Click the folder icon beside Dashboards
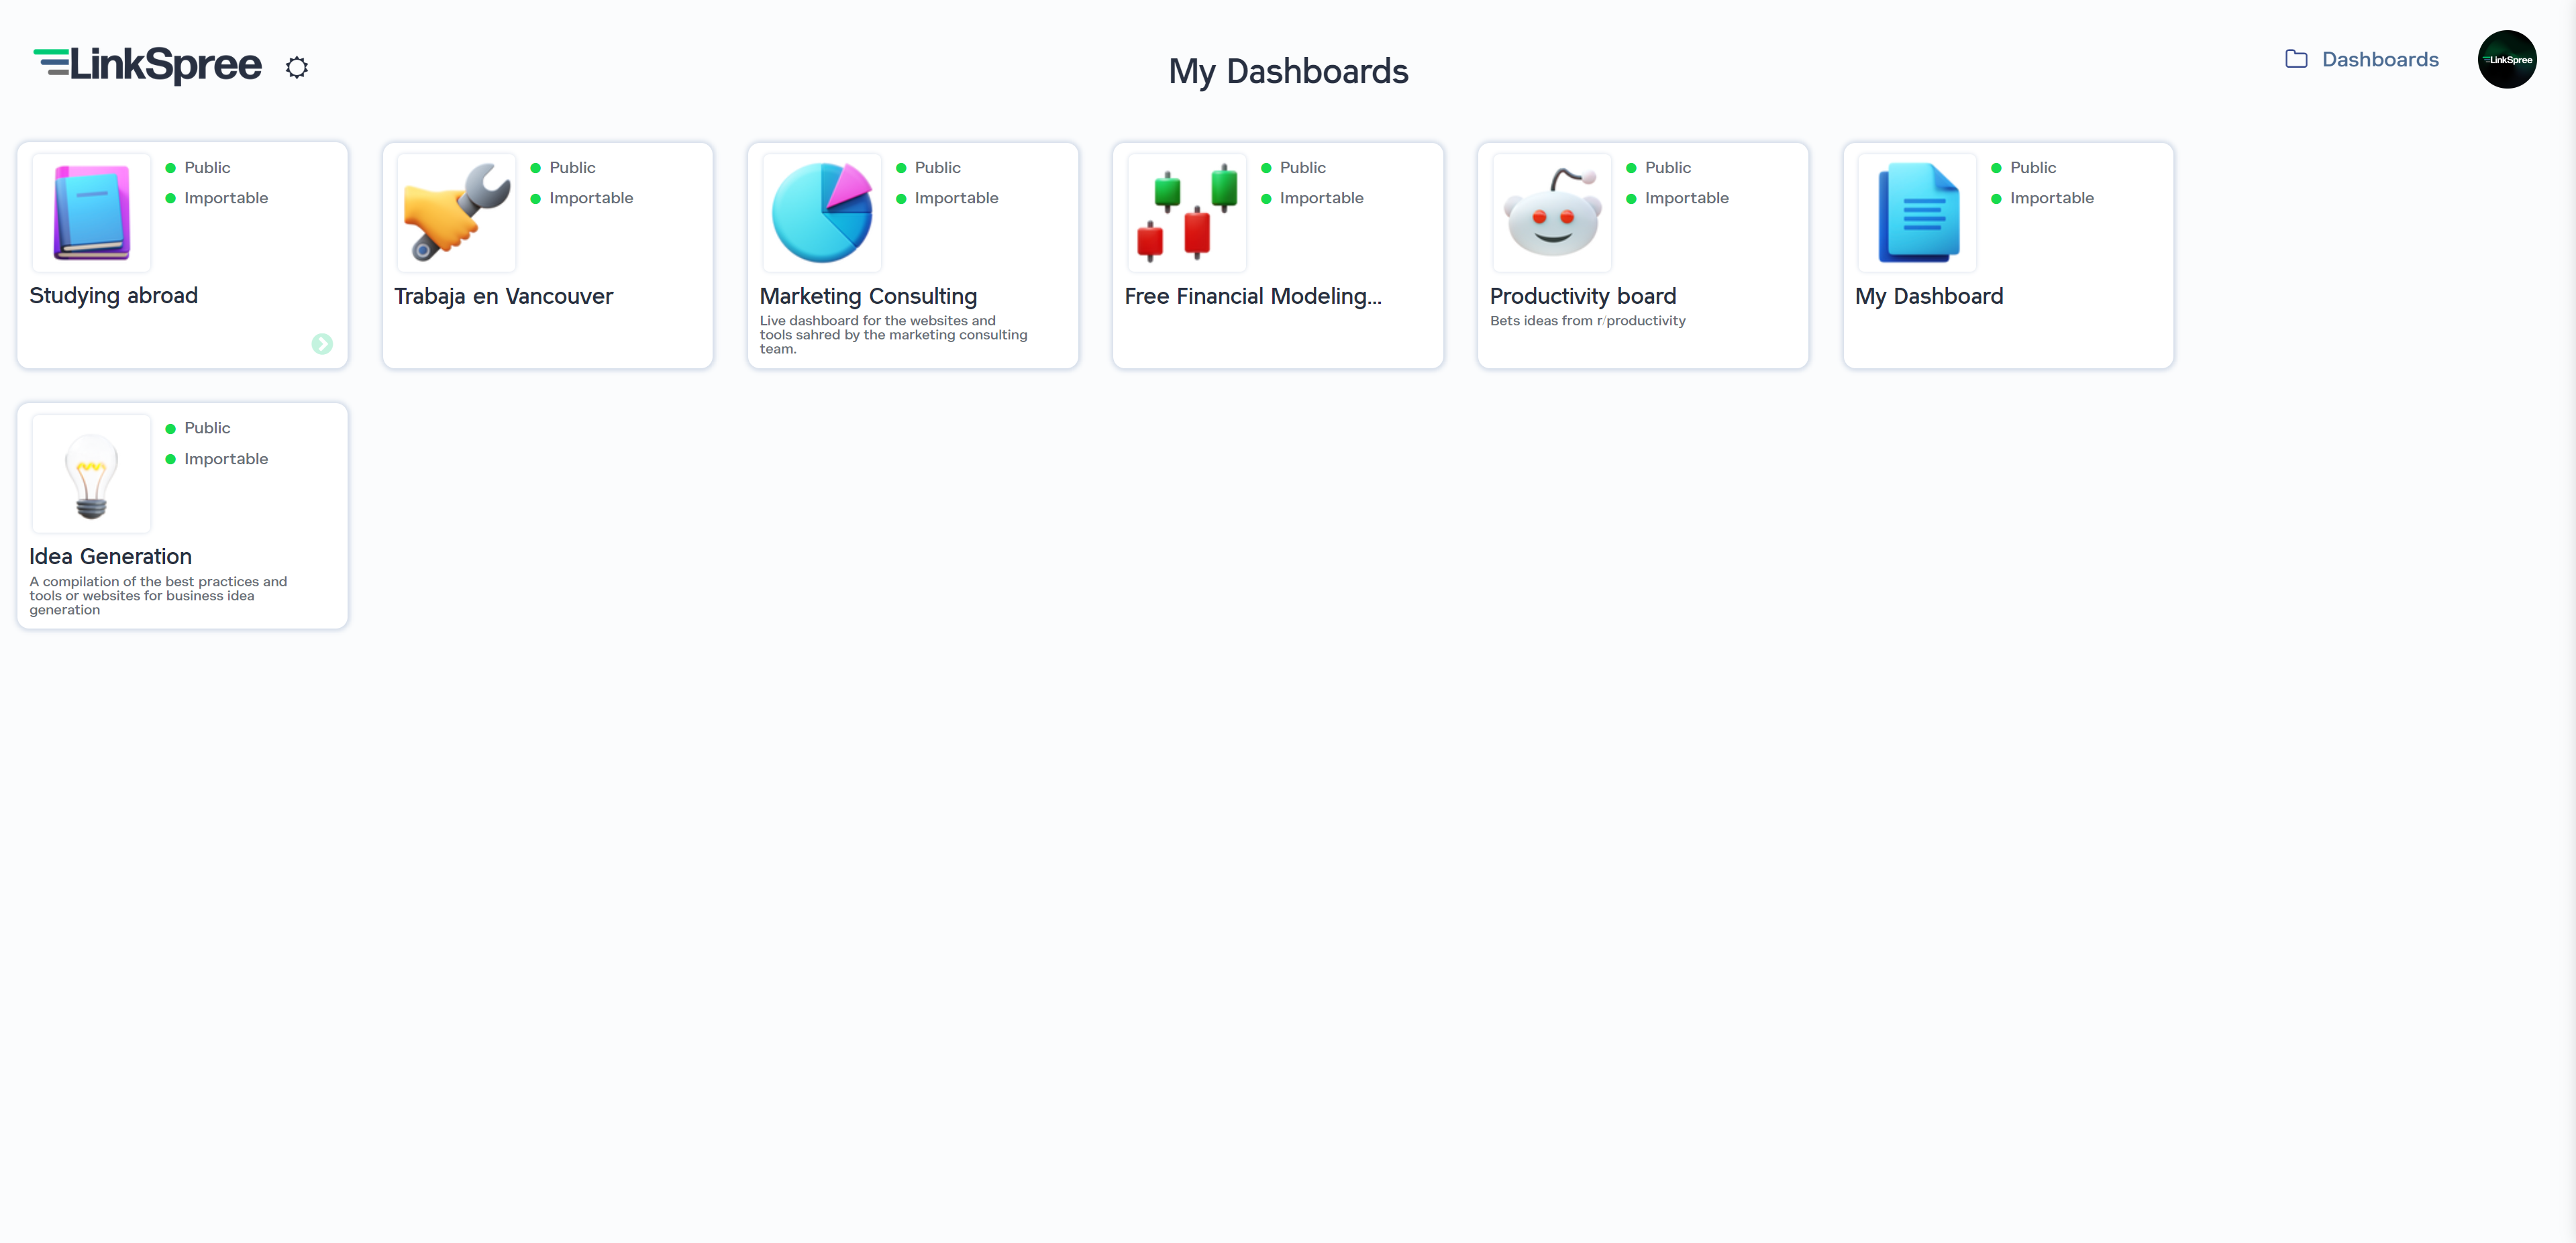The image size is (2576, 1243). [x=2296, y=59]
